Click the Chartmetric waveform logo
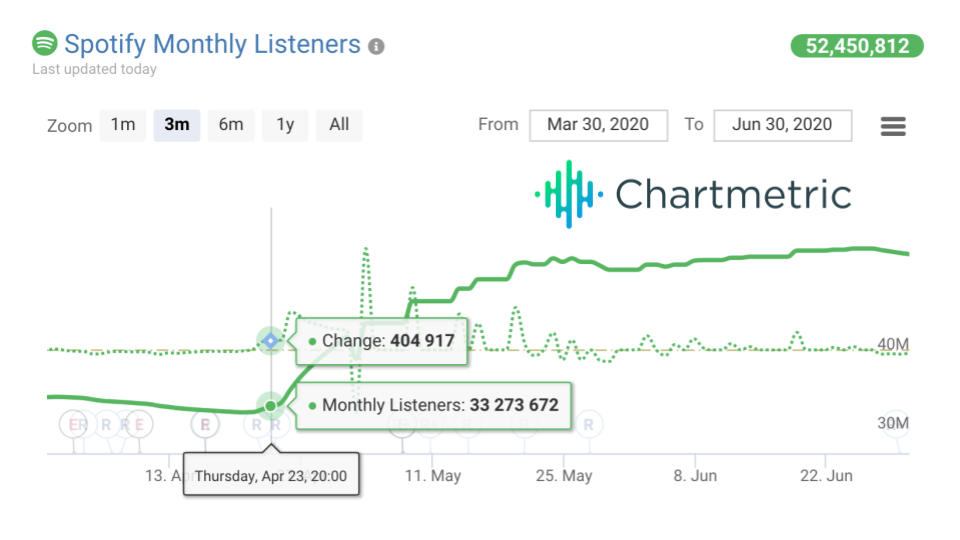960x540 pixels. (x=568, y=194)
